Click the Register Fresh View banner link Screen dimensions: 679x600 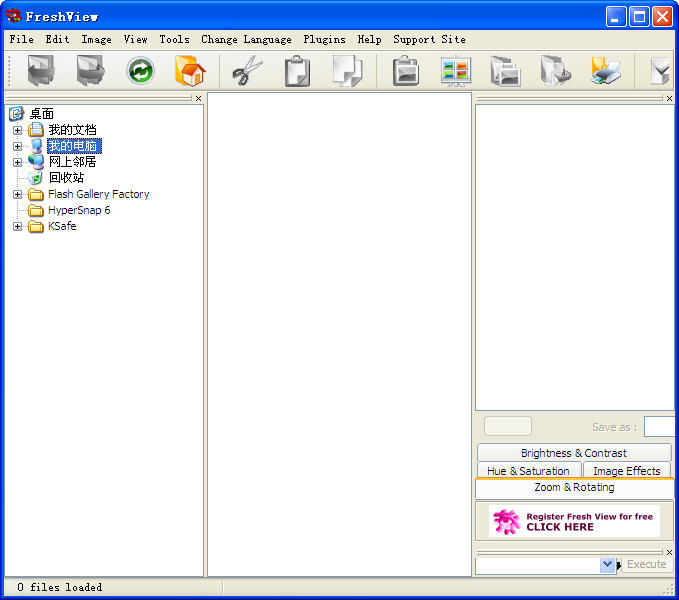pyautogui.click(x=574, y=521)
